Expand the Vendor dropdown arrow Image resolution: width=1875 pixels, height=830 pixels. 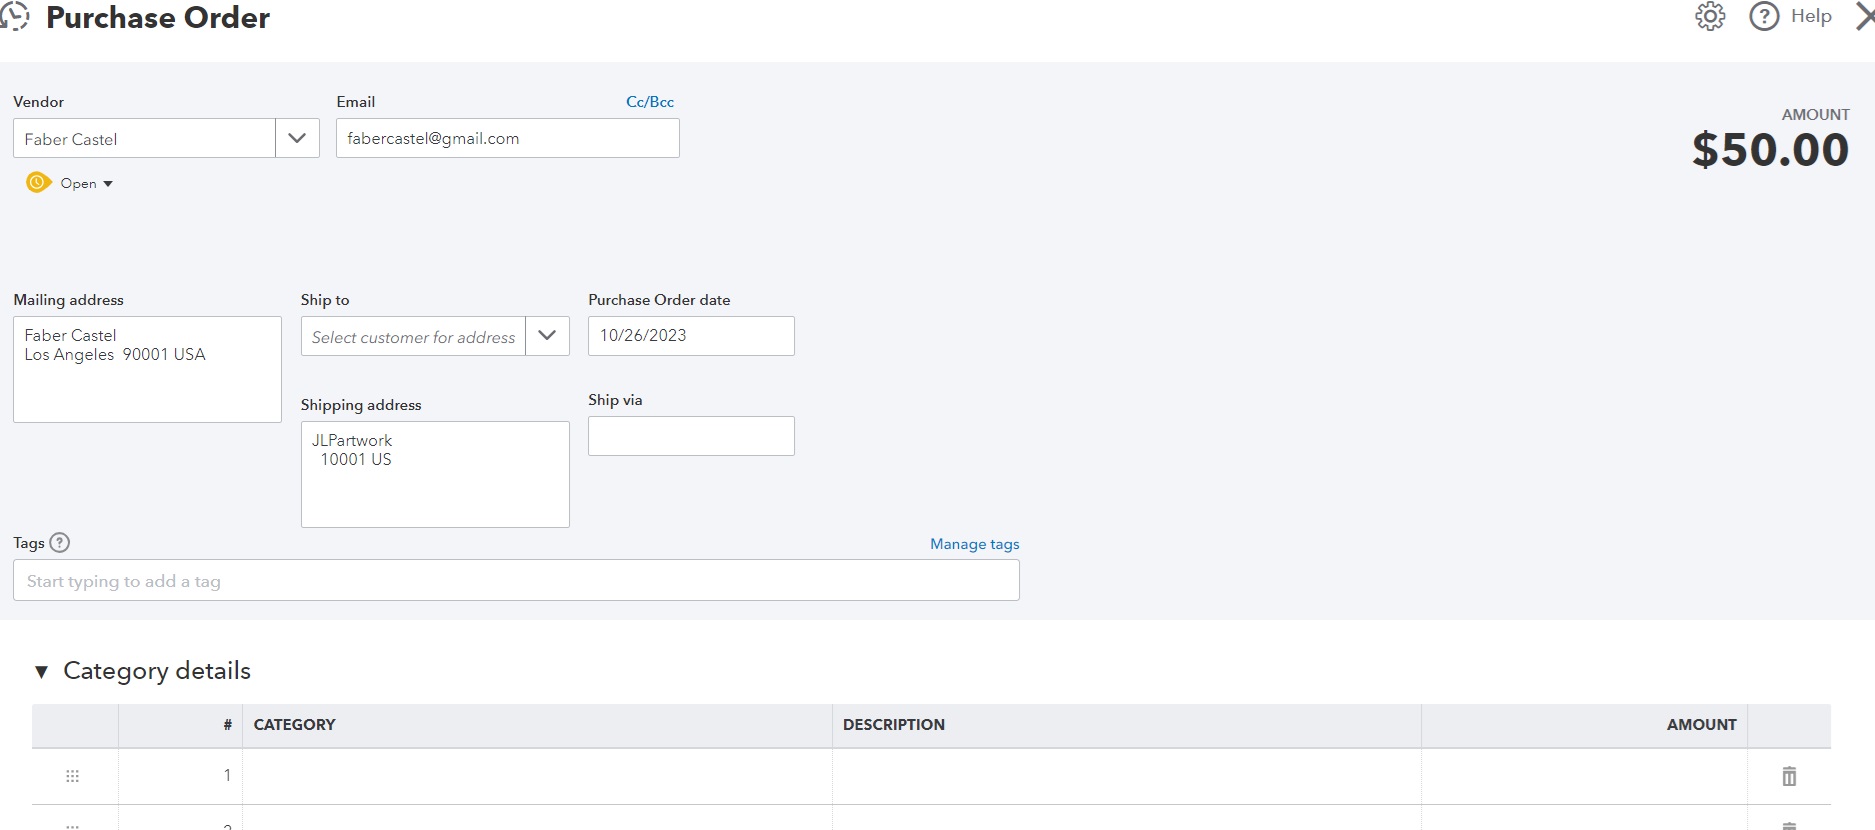tap(297, 138)
